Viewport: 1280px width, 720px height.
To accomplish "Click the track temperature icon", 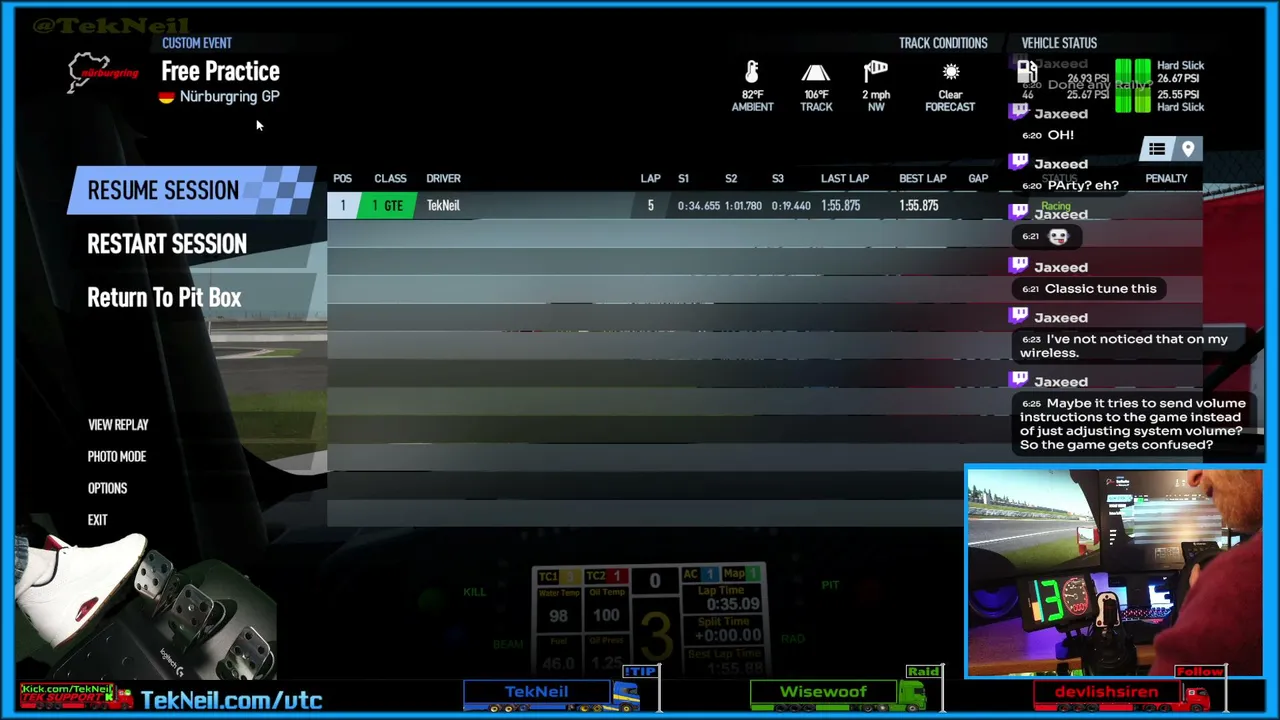I will 816,73.
